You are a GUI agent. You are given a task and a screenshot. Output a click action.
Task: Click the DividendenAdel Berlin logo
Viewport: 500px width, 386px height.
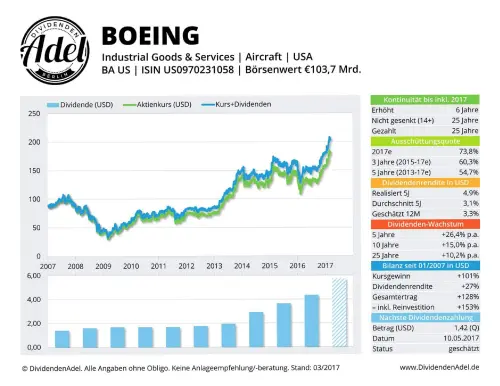(55, 50)
